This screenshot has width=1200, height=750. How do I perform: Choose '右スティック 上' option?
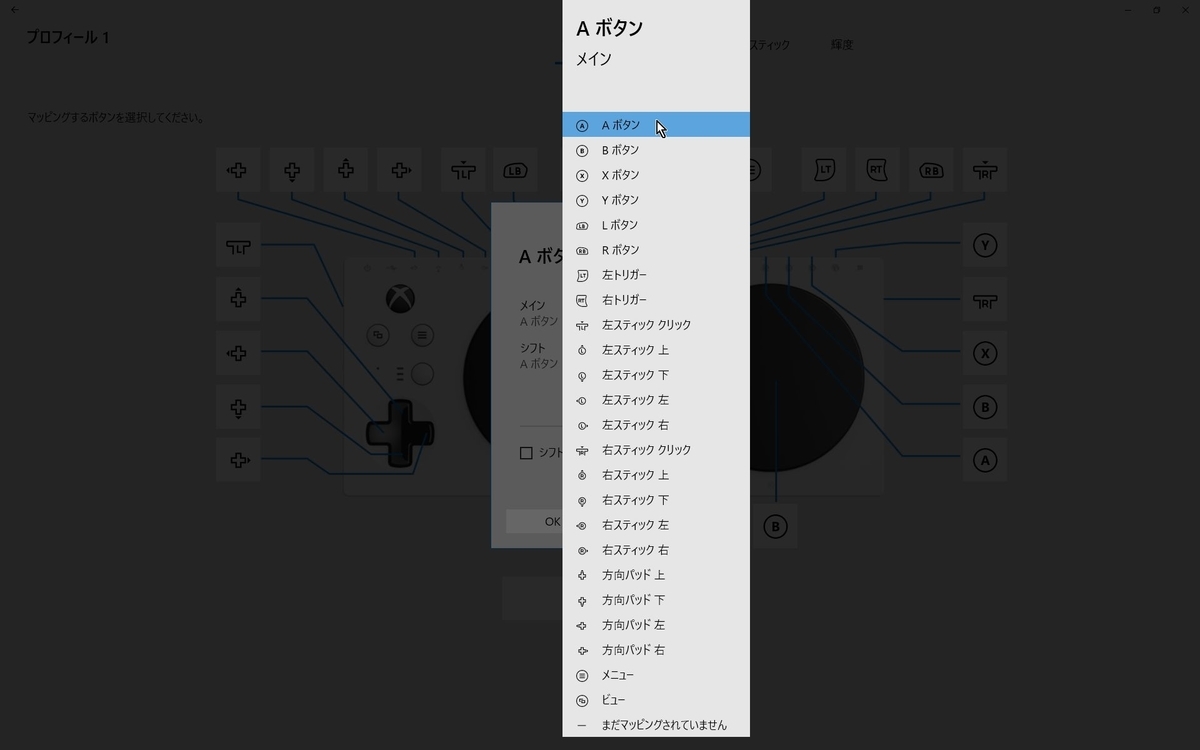(x=656, y=475)
